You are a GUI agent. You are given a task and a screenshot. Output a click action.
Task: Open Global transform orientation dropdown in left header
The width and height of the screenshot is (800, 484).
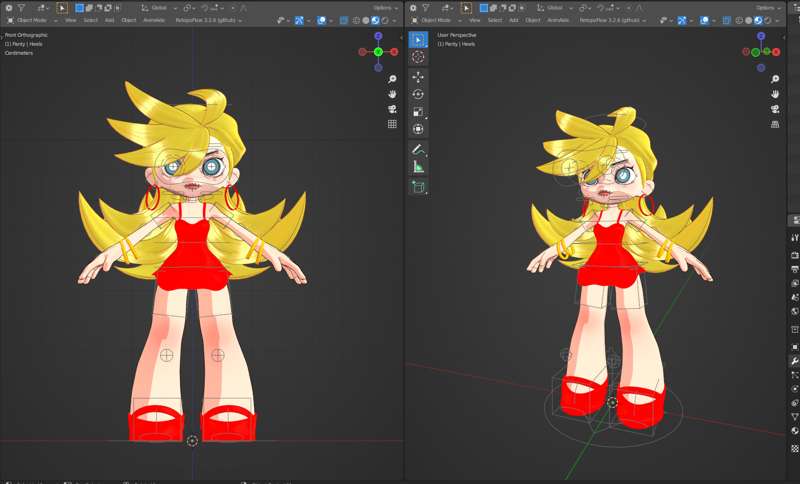coord(159,8)
